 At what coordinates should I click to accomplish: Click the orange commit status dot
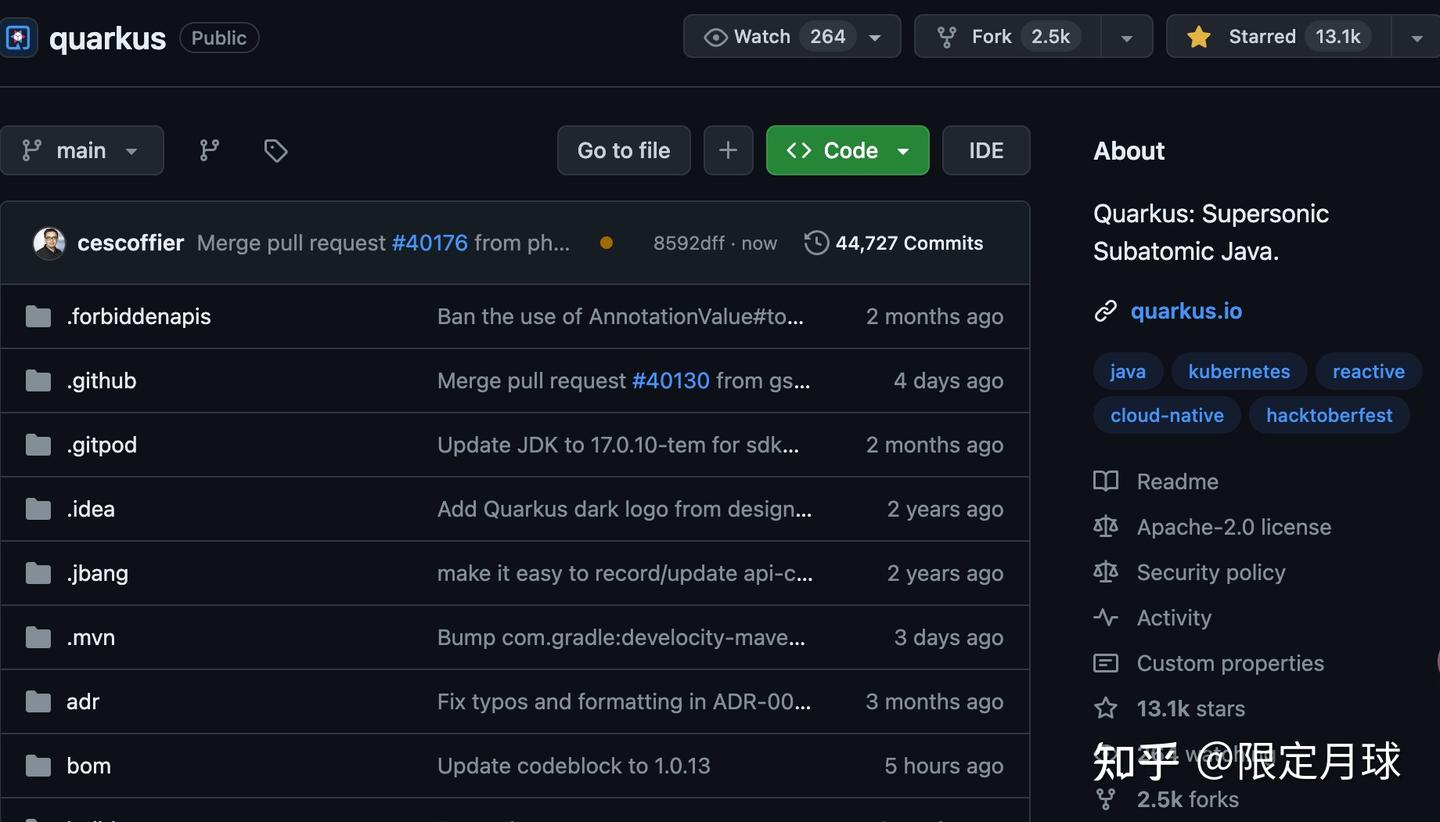coord(606,243)
